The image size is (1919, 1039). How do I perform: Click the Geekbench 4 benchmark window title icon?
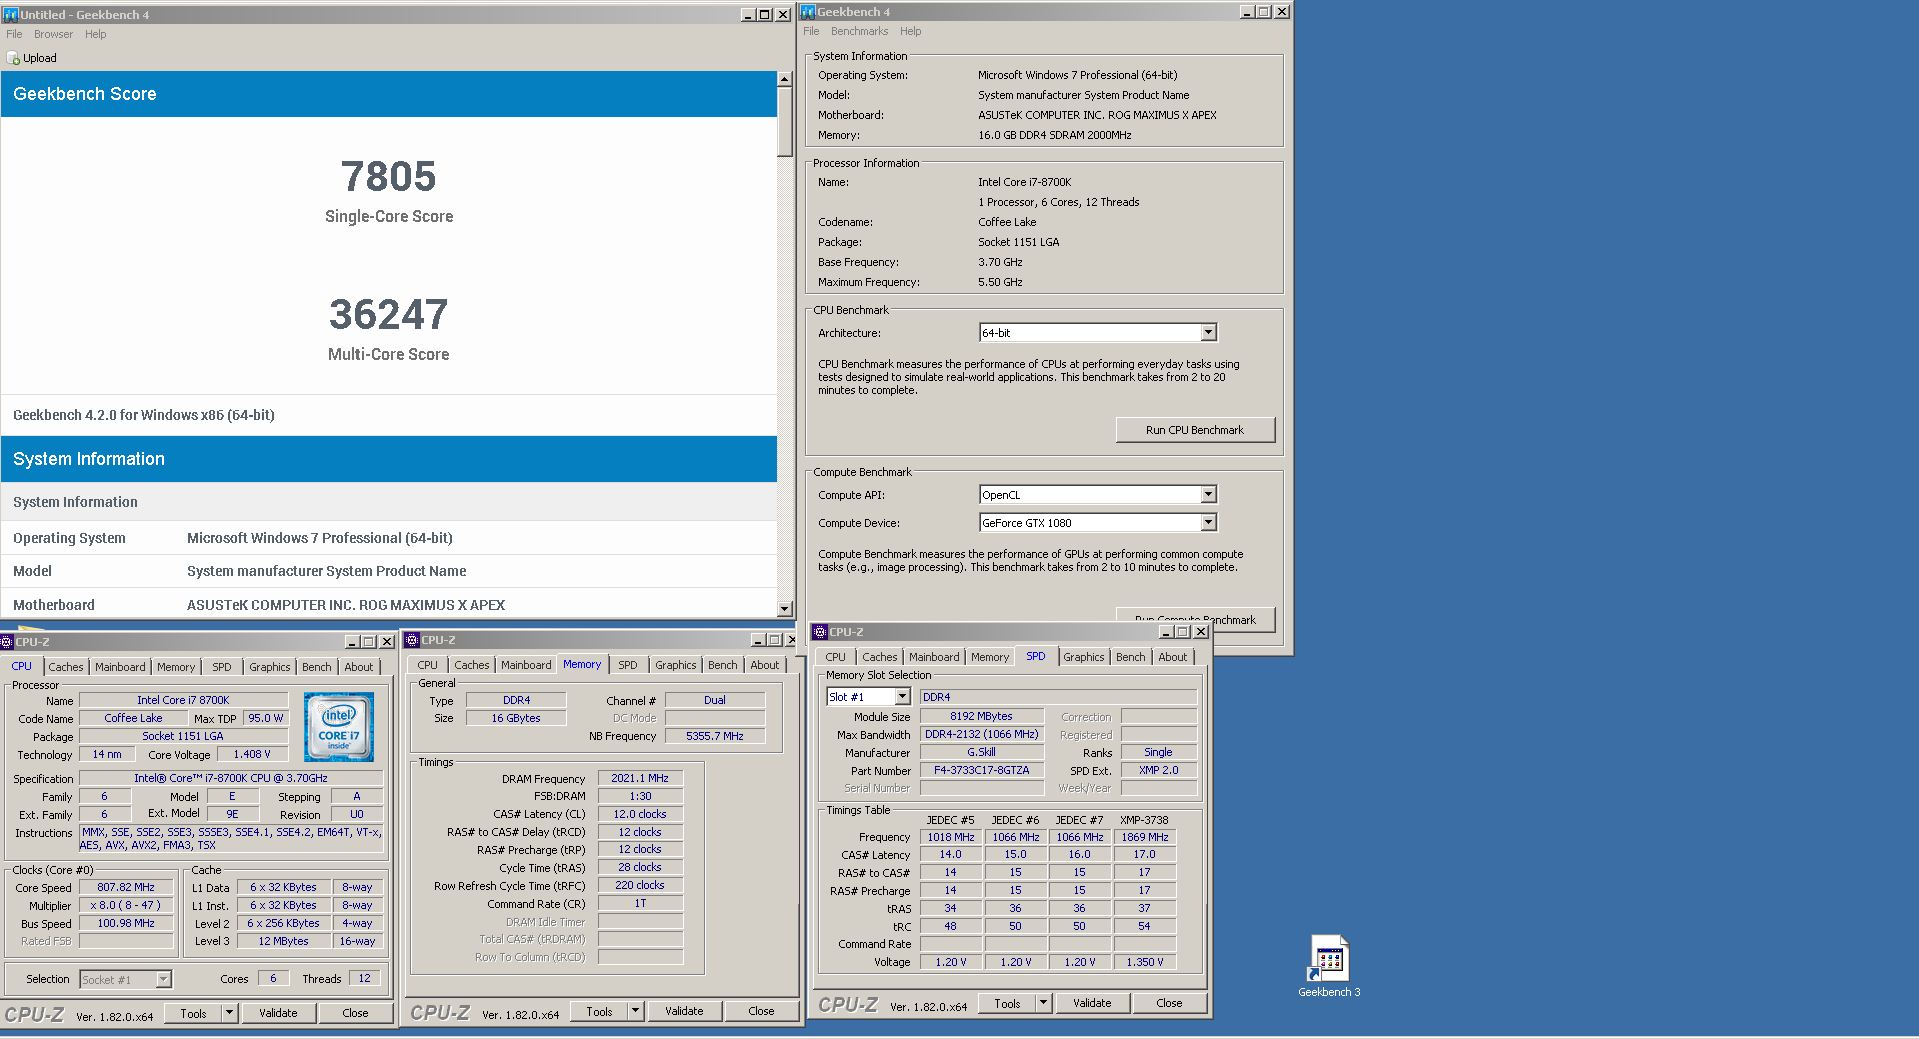click(808, 11)
